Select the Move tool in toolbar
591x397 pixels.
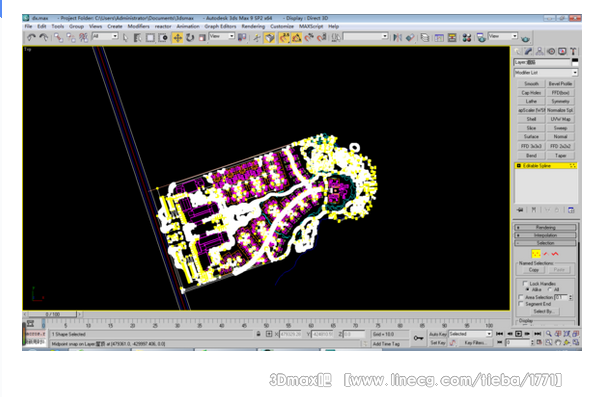(x=178, y=37)
